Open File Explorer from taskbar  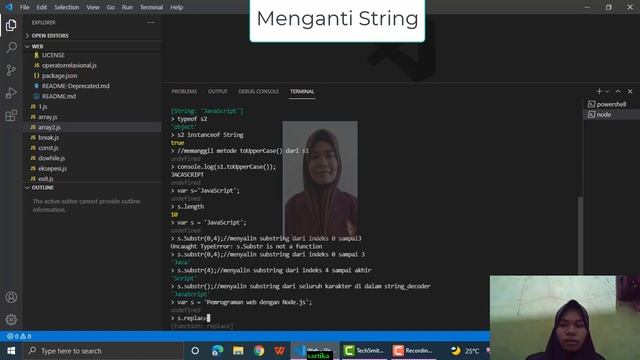[238, 351]
